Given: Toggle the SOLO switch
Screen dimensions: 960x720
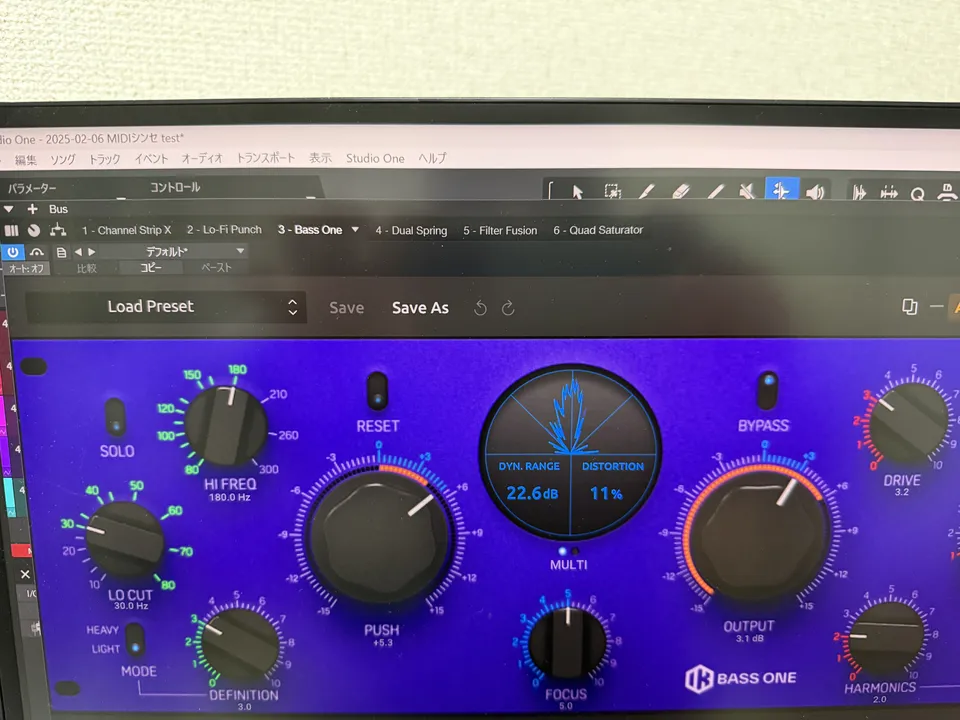Looking at the screenshot, I should click(x=116, y=417).
